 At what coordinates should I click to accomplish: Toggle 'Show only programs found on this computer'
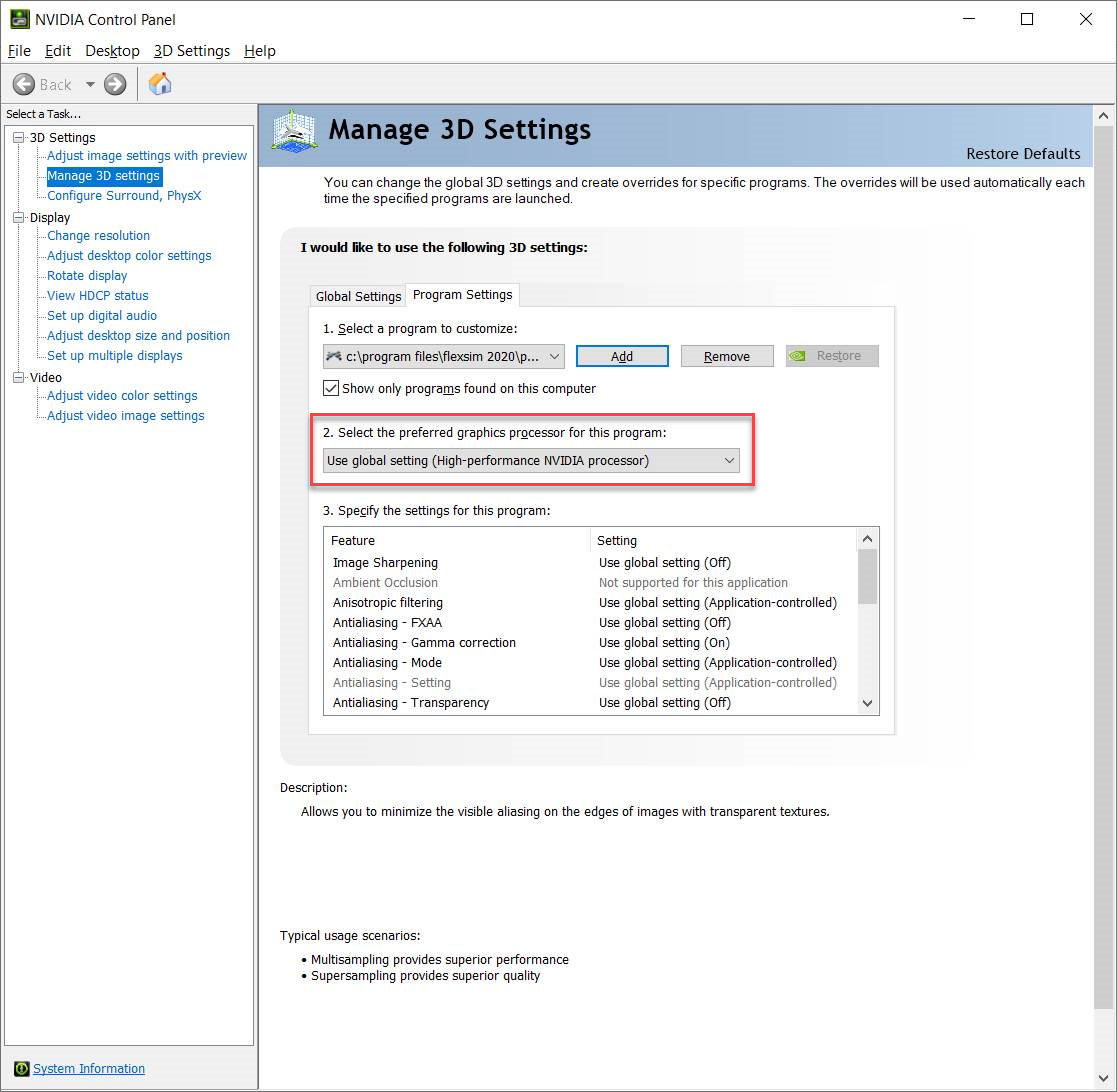tap(331, 388)
